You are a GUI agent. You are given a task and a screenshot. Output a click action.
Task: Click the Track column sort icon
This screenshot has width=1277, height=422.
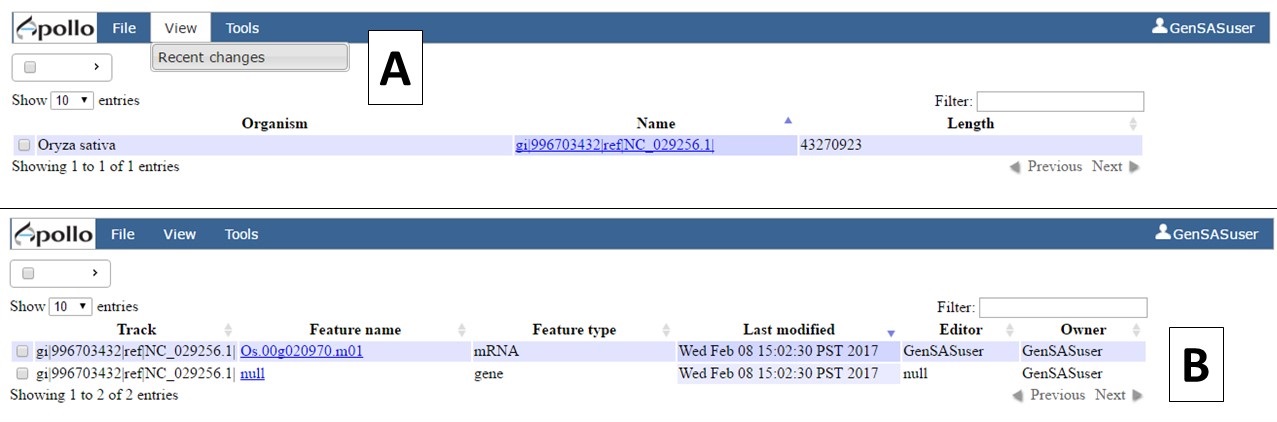click(x=228, y=330)
